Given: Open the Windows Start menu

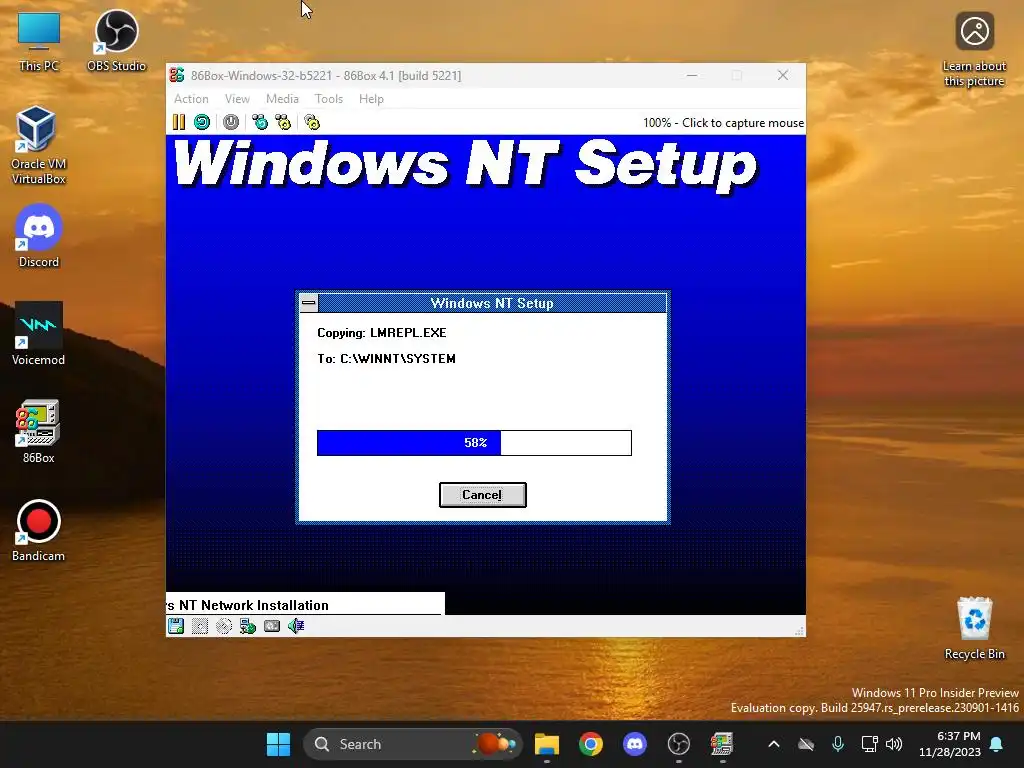Looking at the screenshot, I should [x=278, y=744].
